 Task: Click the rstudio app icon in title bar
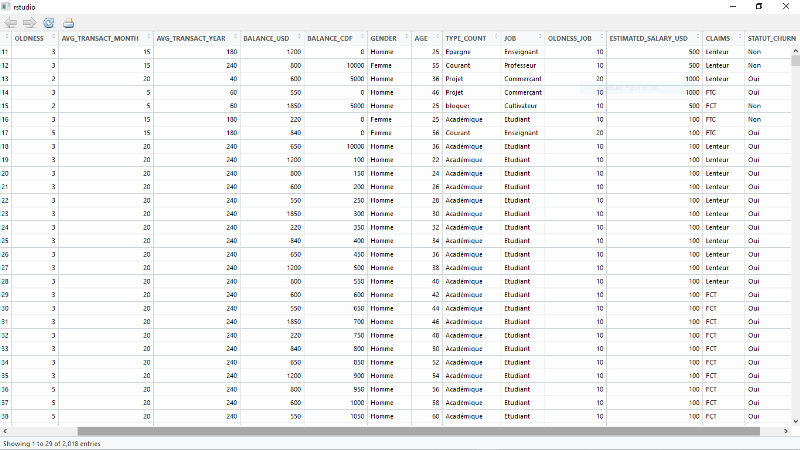point(6,6)
